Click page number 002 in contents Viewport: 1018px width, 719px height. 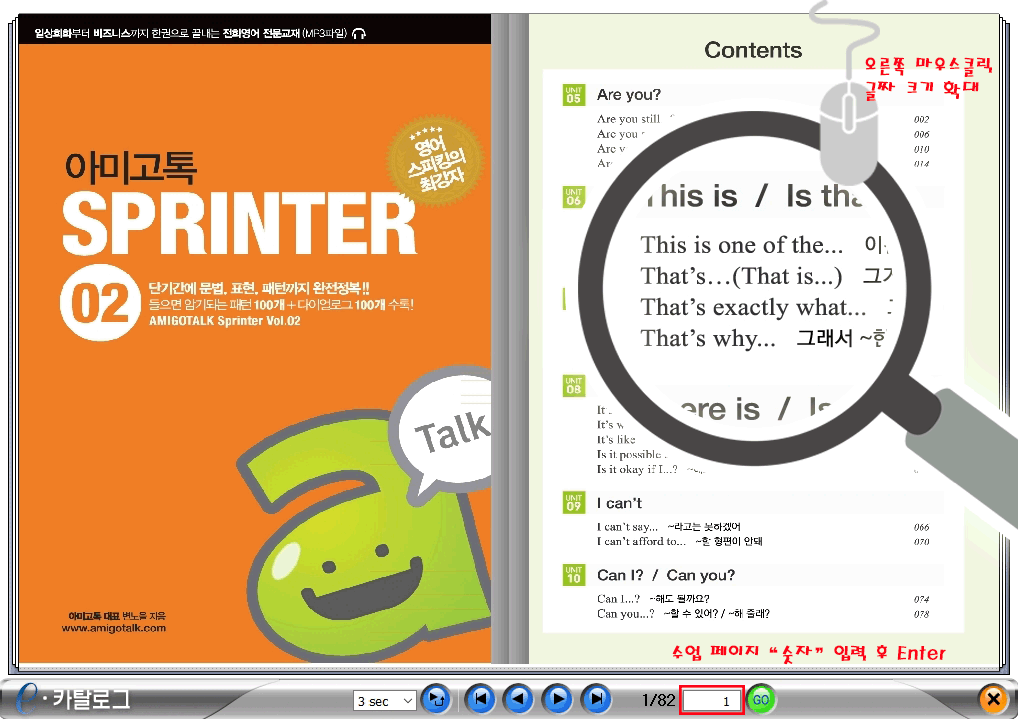click(x=921, y=120)
